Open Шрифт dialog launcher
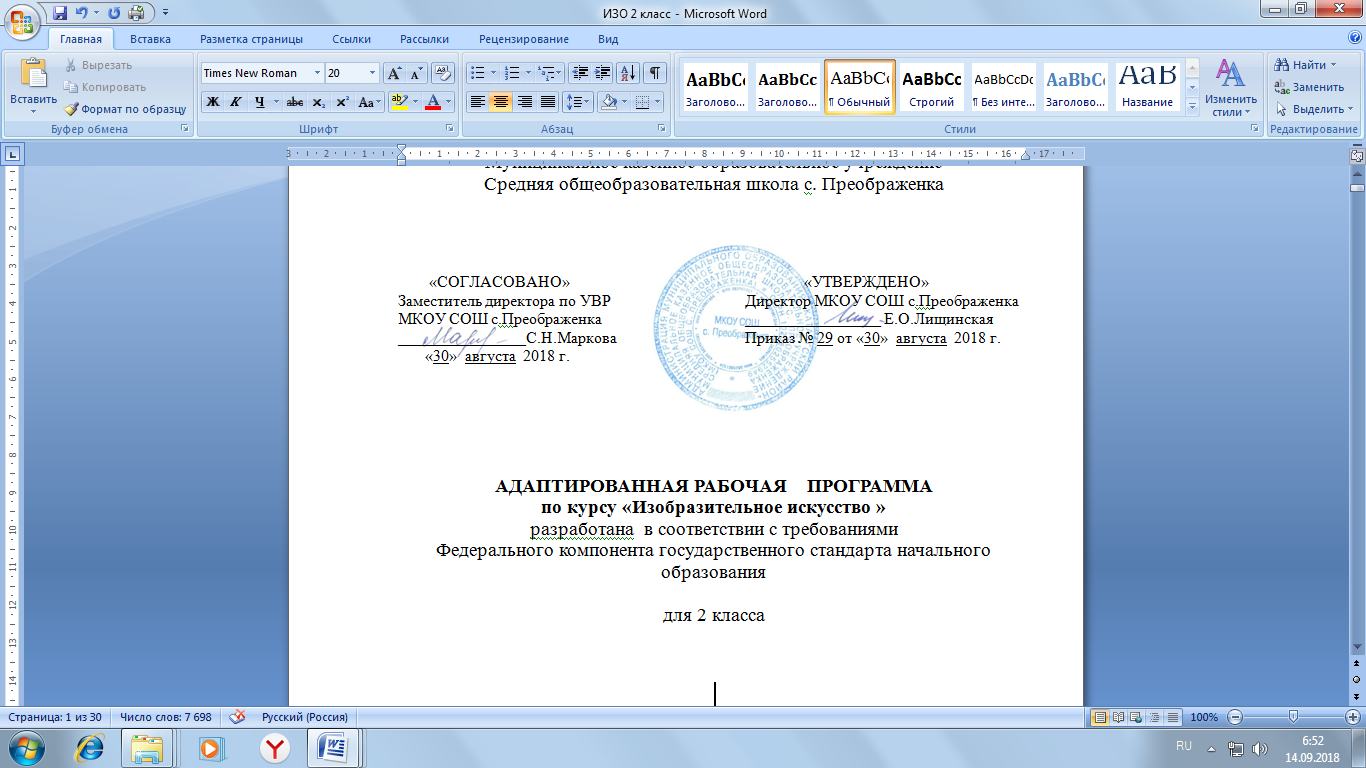 point(450,129)
